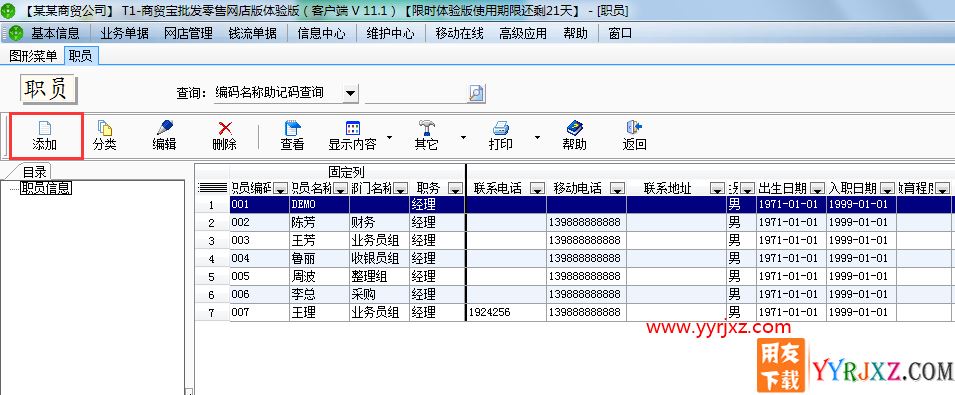Viewport: 955px width, 395px height.
Task: Open the 移动在线 menu
Action: pyautogui.click(x=459, y=33)
